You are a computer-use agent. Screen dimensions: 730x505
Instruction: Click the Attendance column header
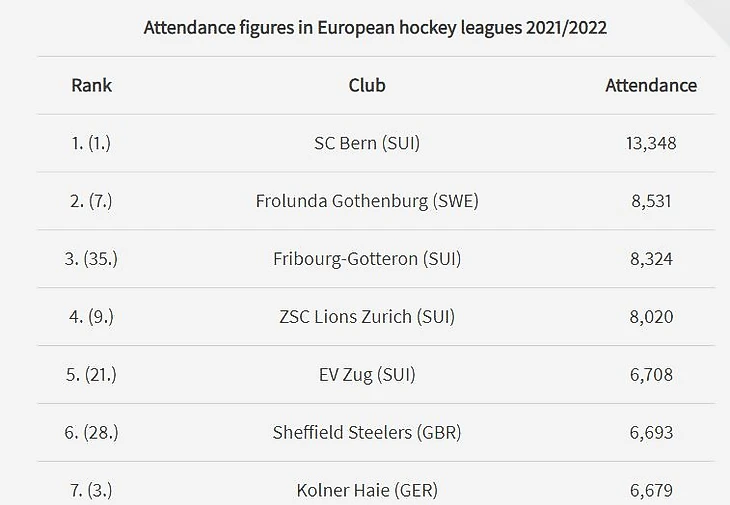click(651, 85)
